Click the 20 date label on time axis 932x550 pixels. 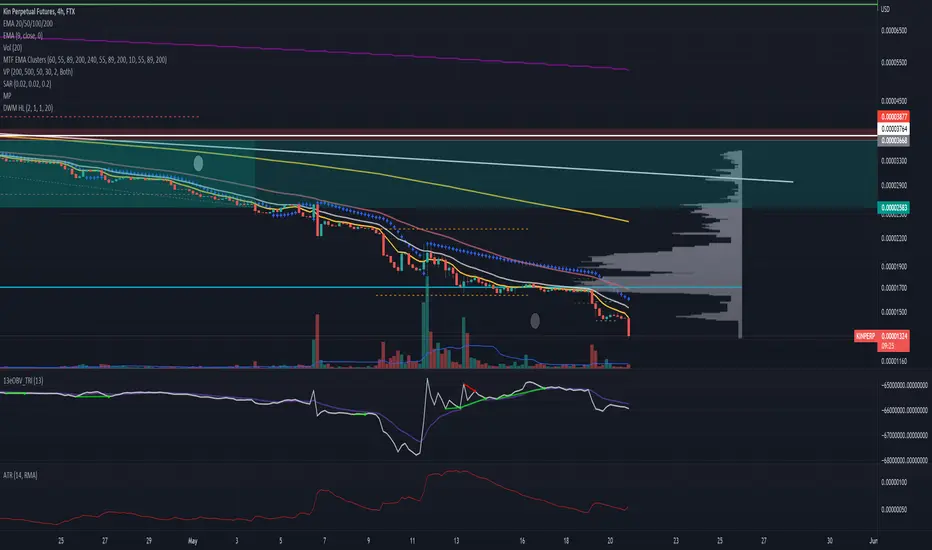(610, 541)
